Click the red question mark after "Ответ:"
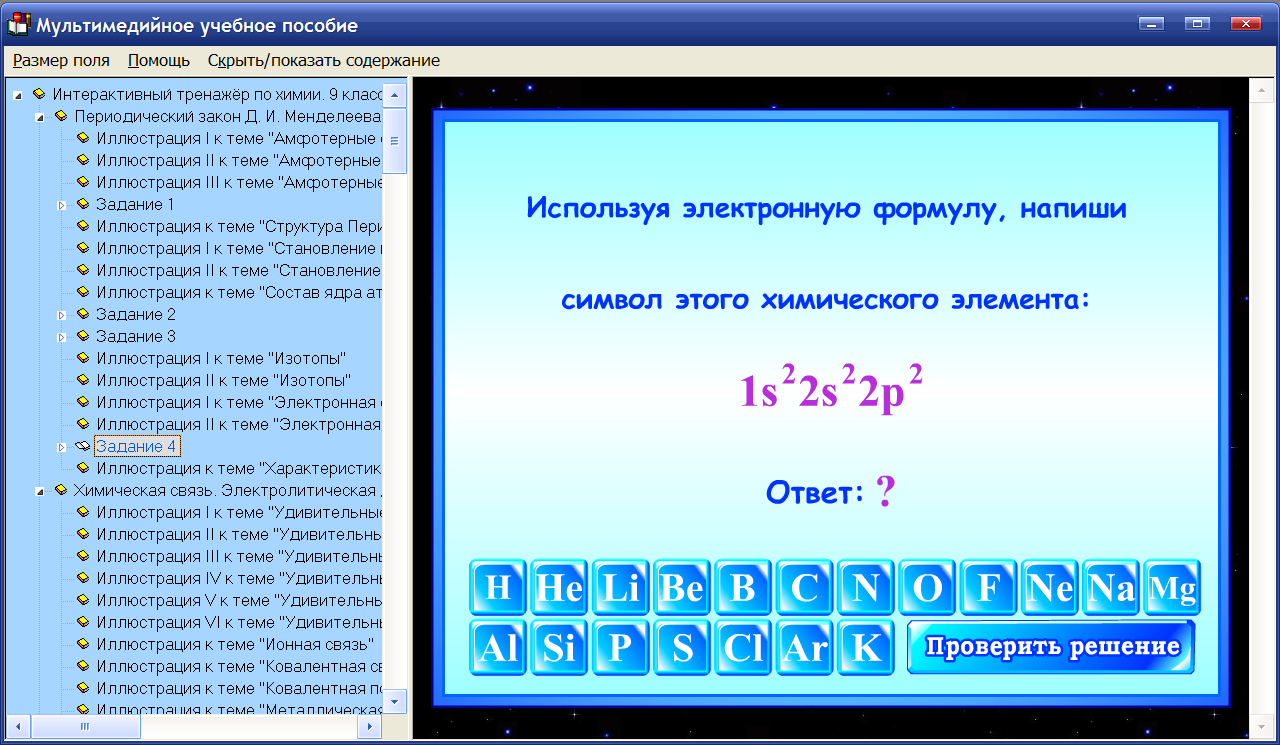1280x745 pixels. click(886, 489)
